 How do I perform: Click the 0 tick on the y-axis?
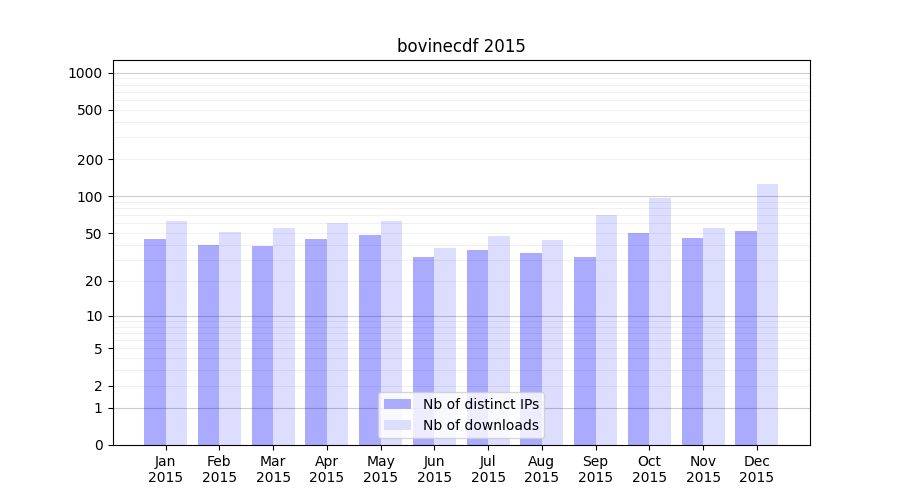(98, 445)
